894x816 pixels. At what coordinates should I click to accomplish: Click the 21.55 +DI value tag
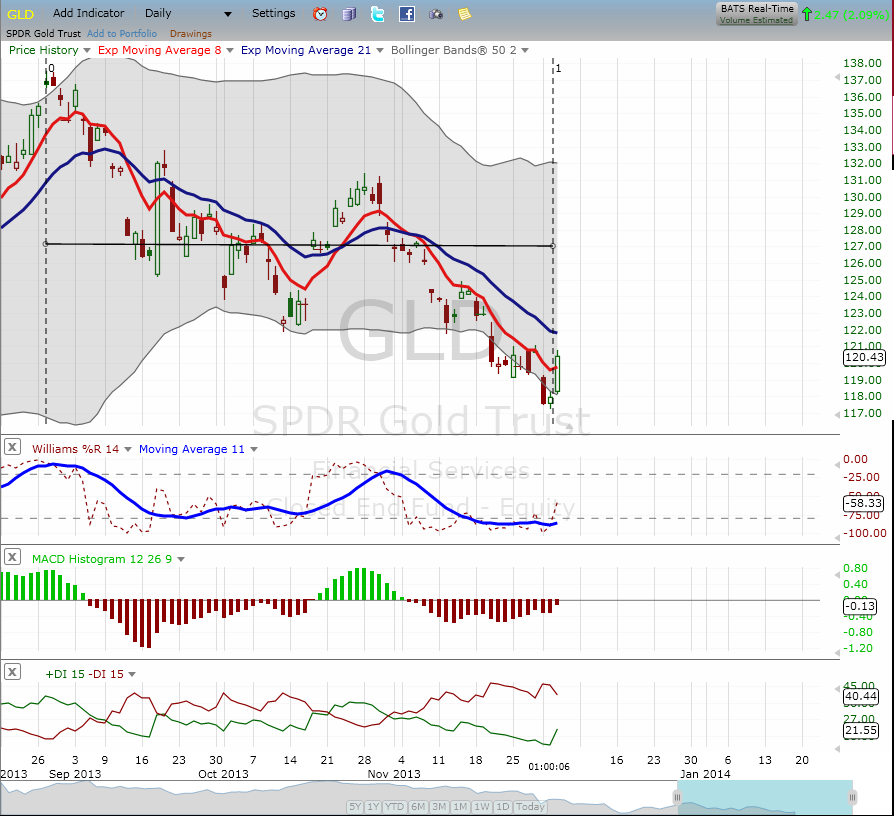point(861,731)
